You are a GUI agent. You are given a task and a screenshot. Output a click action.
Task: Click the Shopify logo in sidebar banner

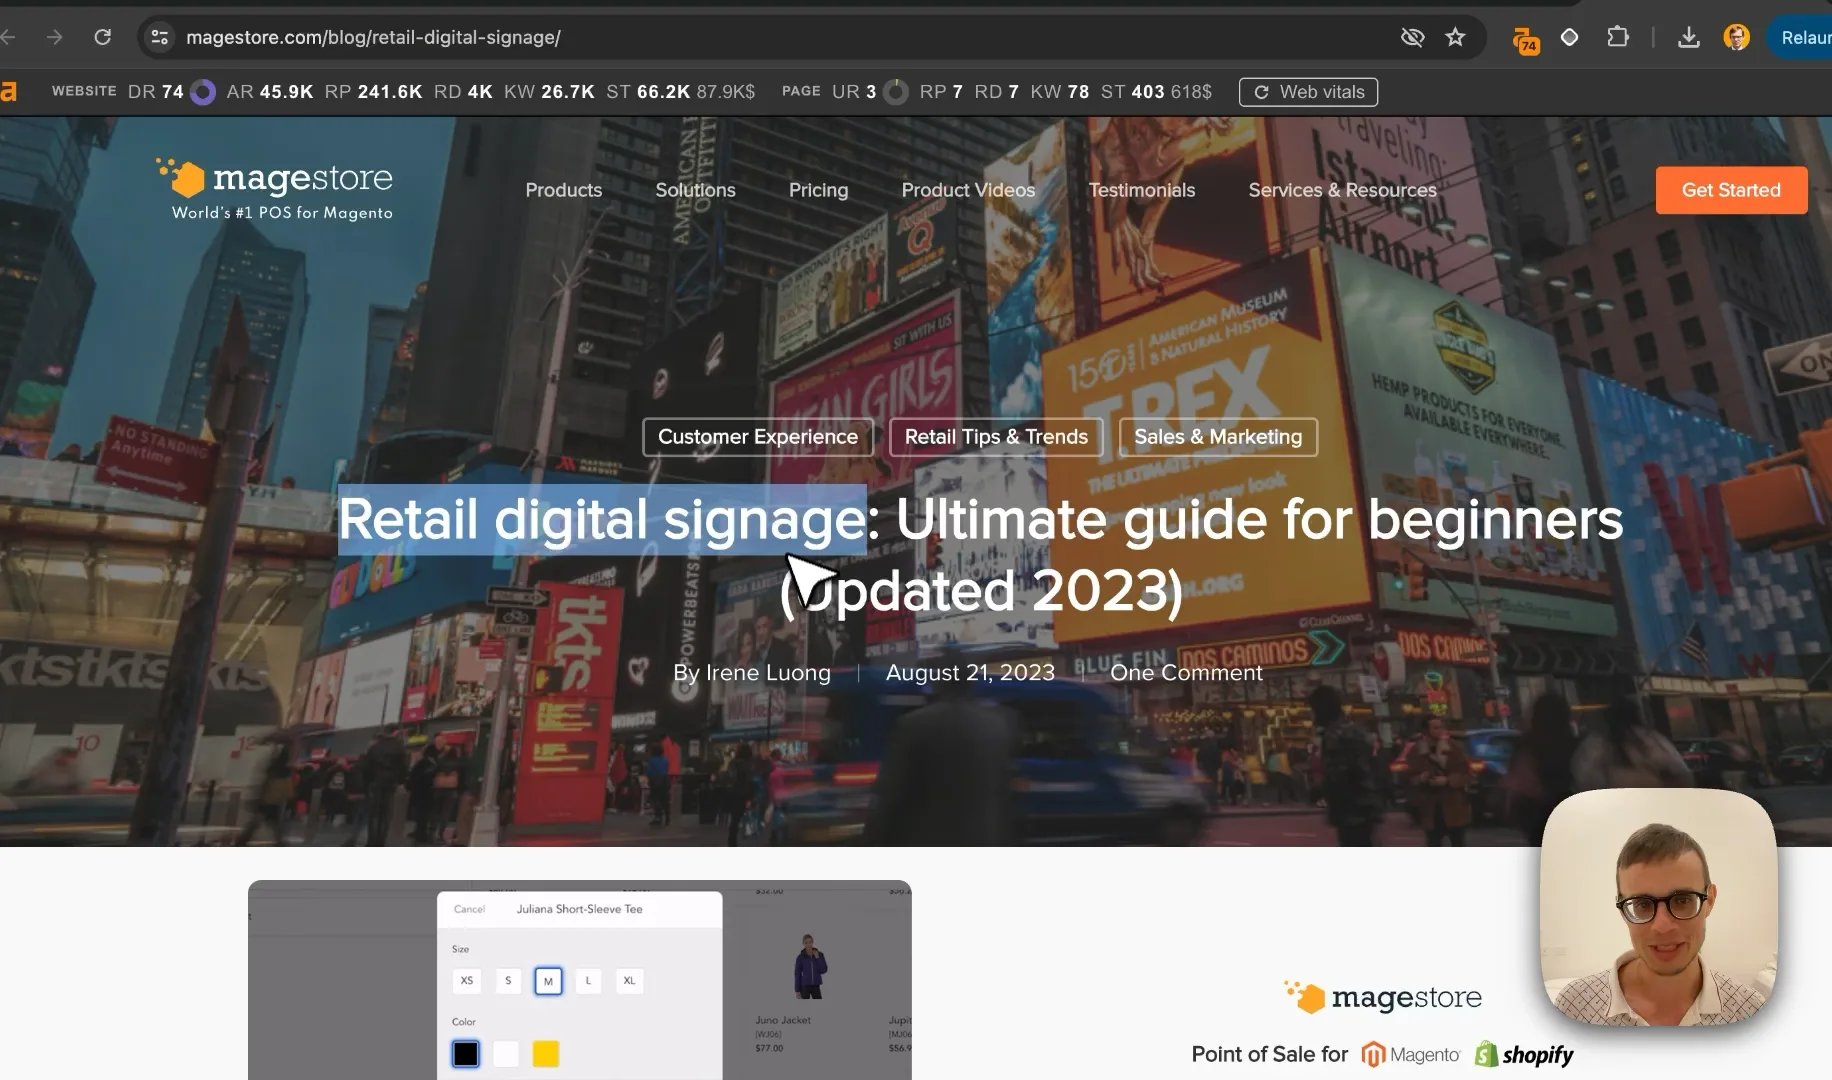pos(1524,1054)
